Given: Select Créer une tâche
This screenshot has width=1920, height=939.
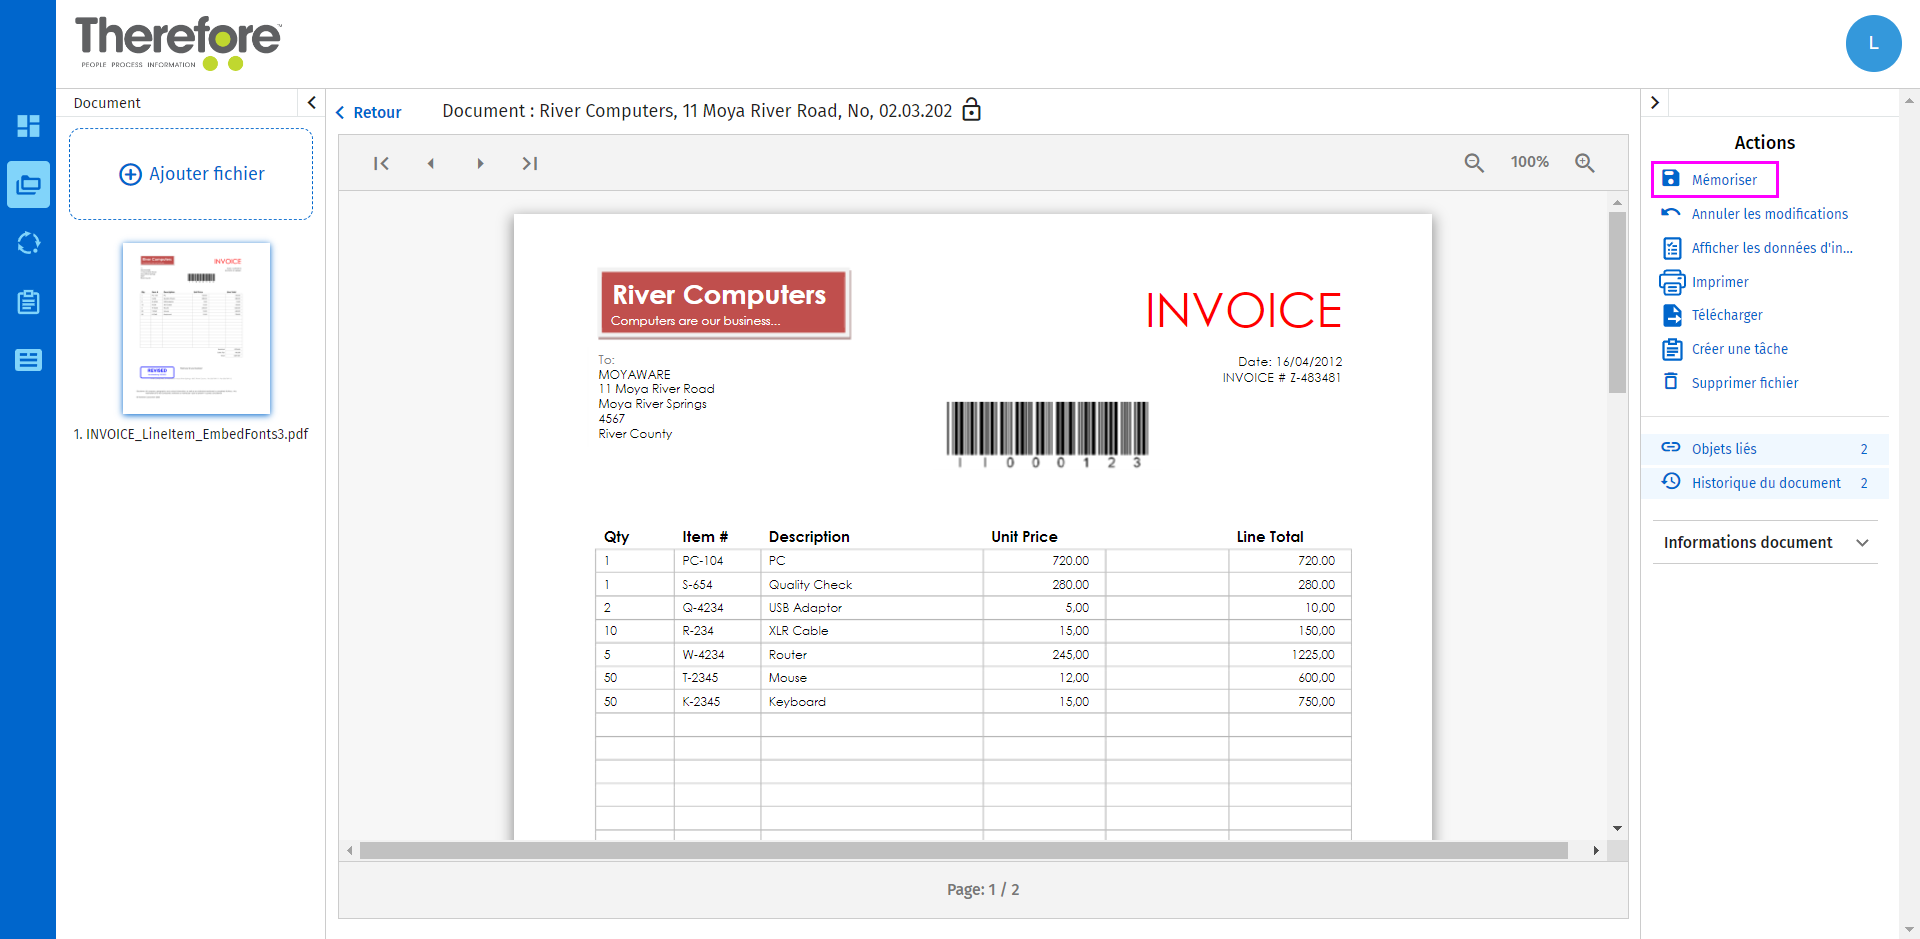Looking at the screenshot, I should tap(1739, 349).
